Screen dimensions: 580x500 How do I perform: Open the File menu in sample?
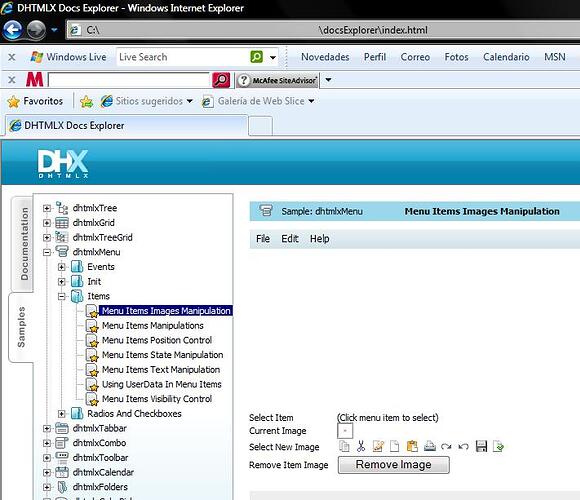click(x=263, y=239)
